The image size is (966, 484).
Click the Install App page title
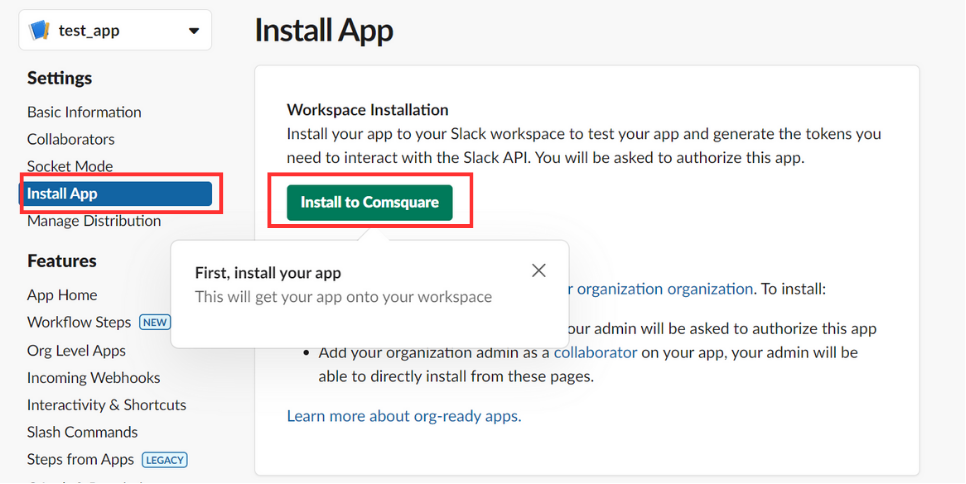point(324,31)
